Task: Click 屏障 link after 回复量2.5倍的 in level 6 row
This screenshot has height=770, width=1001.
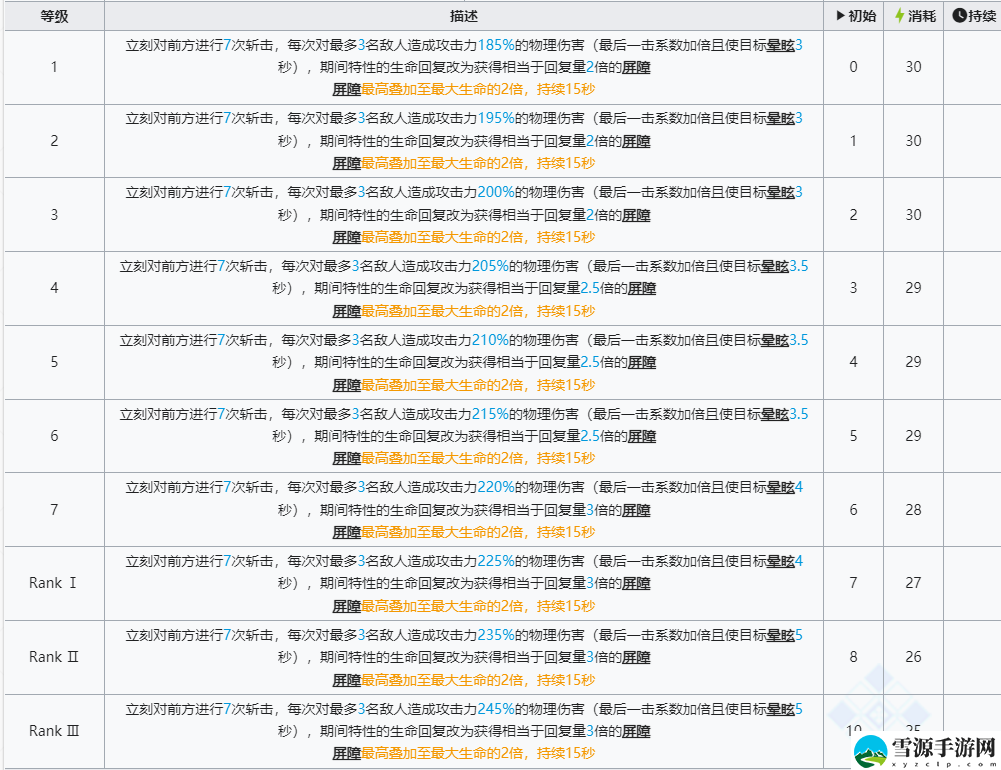Action: coord(642,437)
